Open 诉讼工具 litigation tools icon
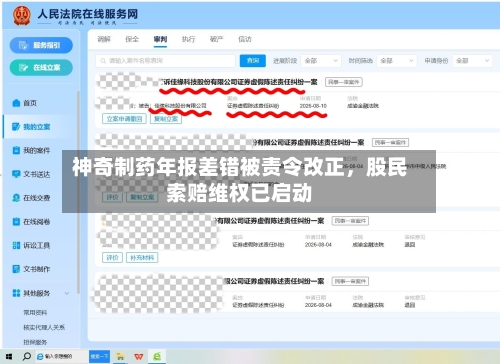500x364 pixels. pos(16,245)
